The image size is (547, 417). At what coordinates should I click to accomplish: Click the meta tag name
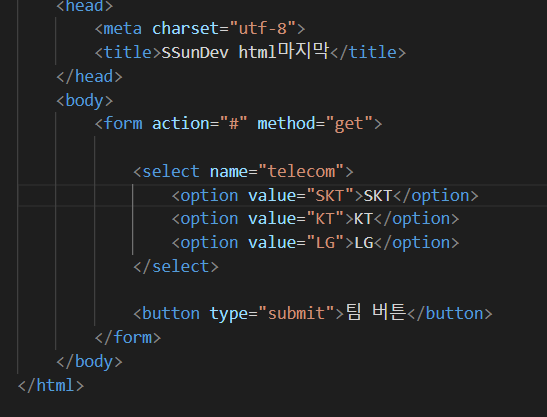123,29
